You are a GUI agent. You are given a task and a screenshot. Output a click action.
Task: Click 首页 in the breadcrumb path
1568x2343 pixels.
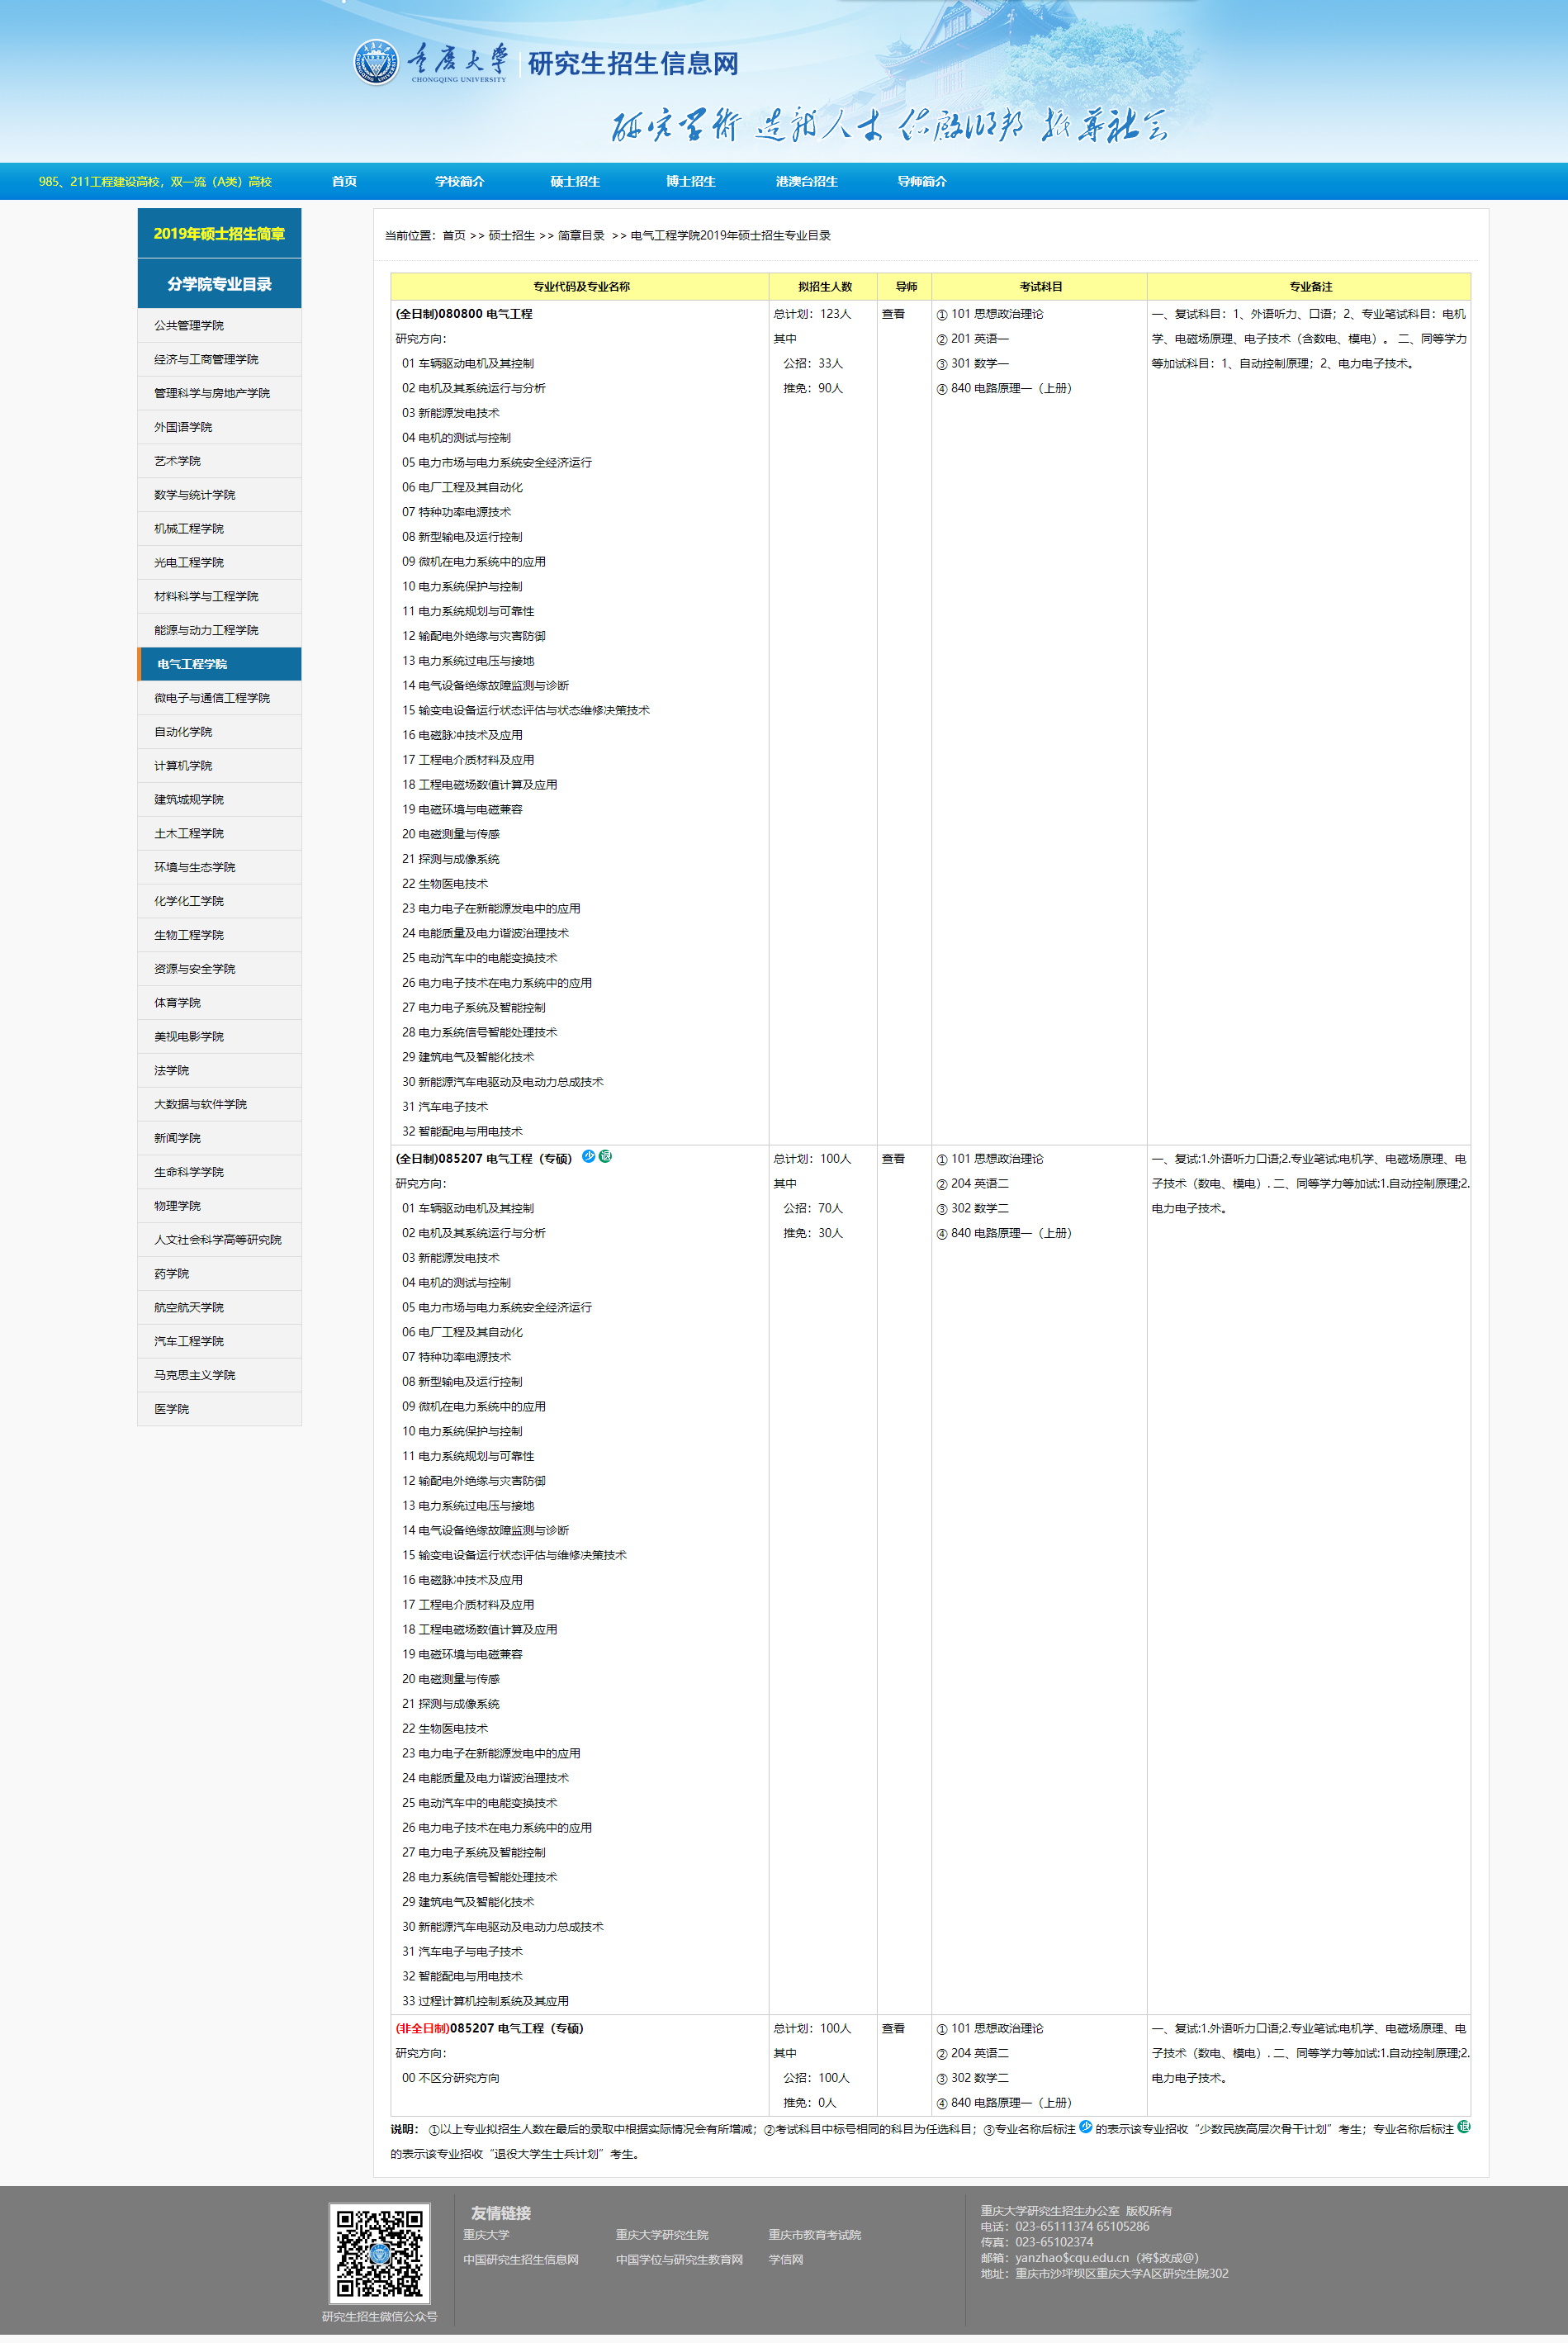tap(454, 236)
